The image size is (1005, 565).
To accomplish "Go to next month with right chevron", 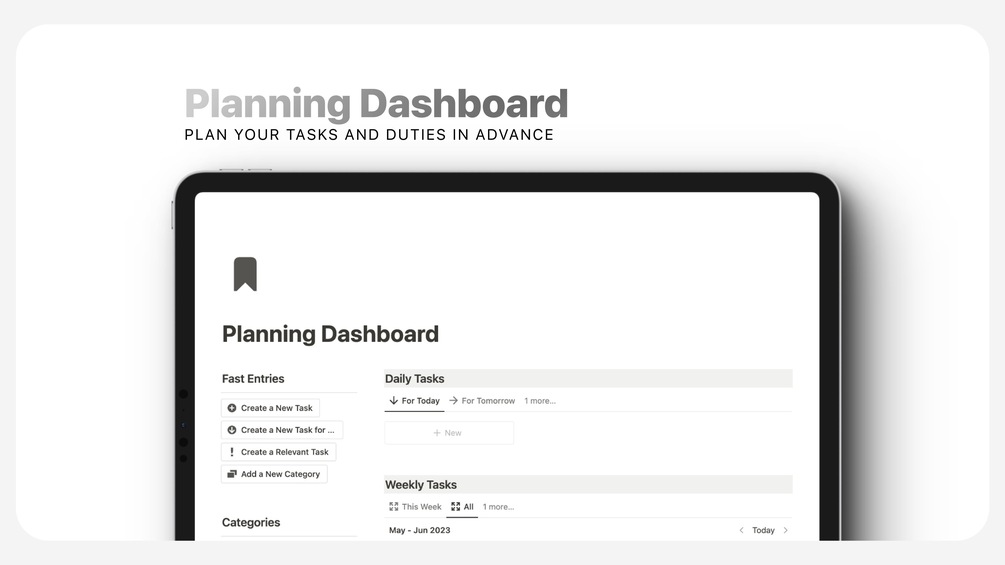I will 785,530.
